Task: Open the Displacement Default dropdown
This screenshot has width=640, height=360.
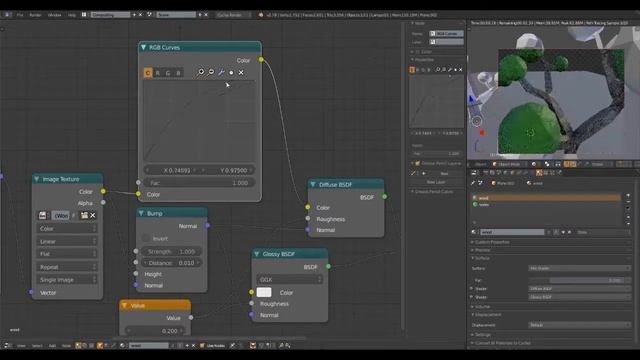Action: point(579,325)
